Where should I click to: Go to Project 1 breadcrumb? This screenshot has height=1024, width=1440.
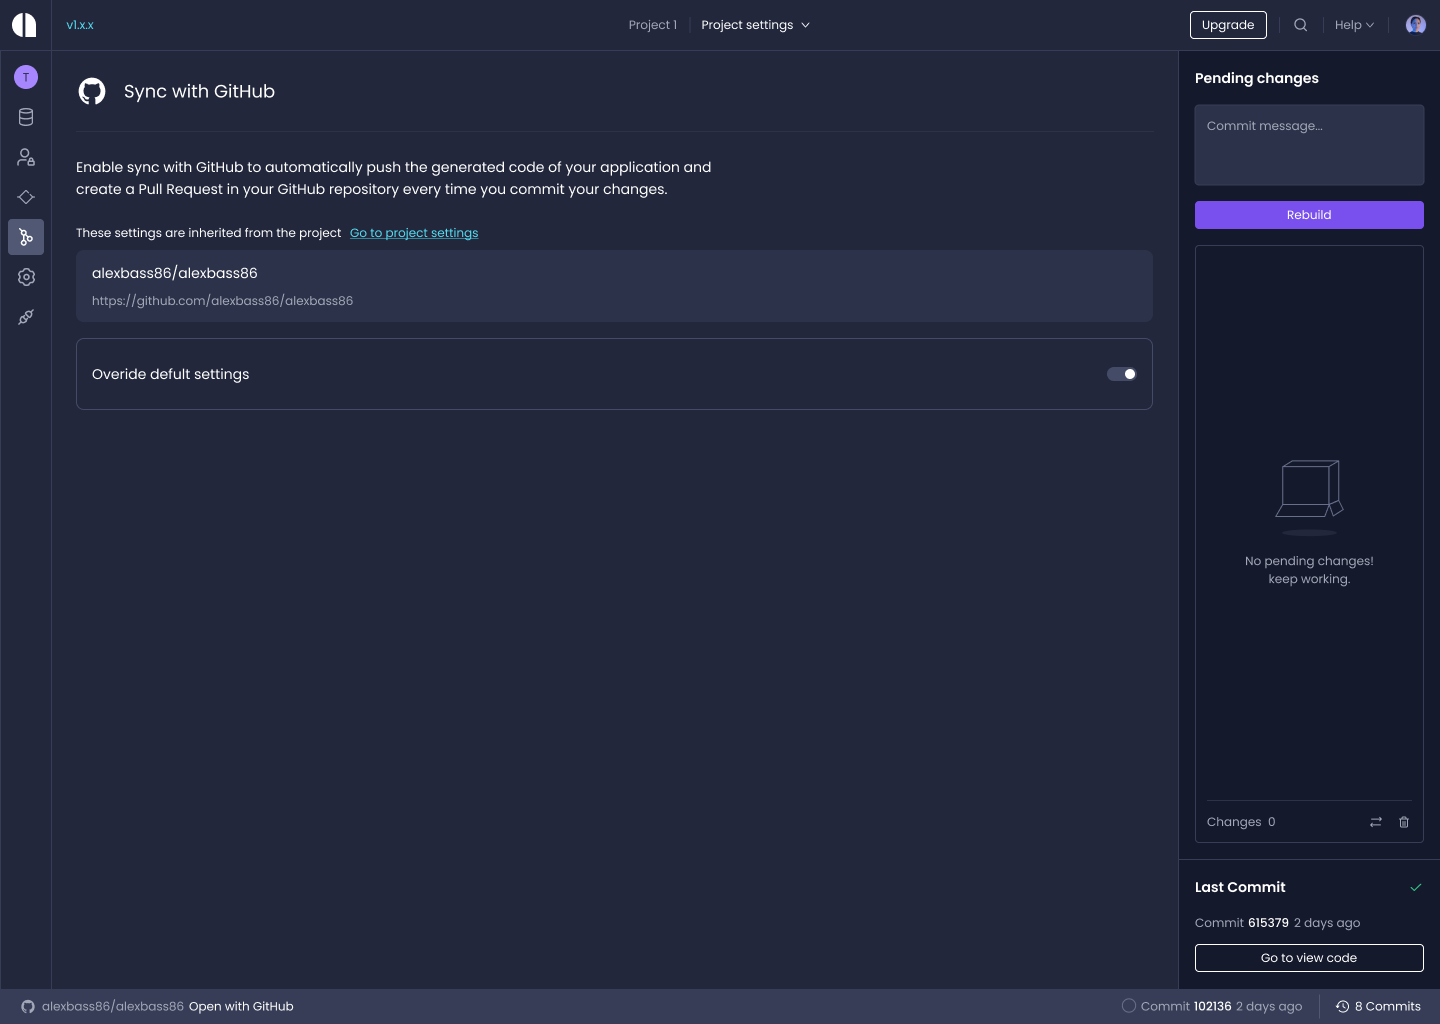tap(652, 25)
